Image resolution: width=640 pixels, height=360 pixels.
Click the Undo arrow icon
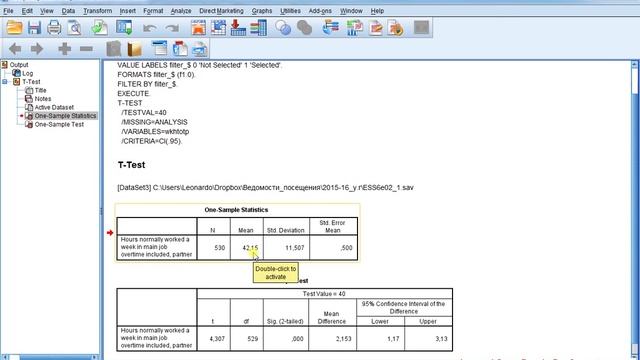tap(150, 28)
